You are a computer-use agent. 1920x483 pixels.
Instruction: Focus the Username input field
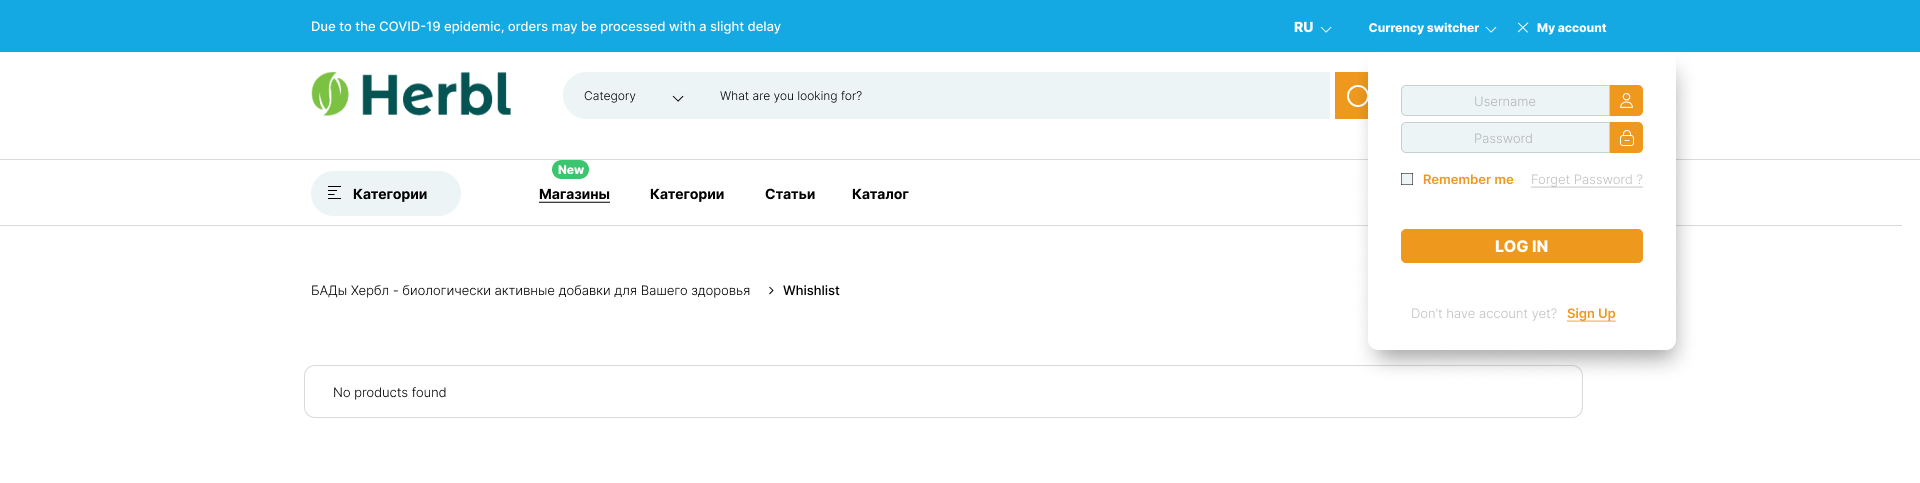pos(1505,101)
